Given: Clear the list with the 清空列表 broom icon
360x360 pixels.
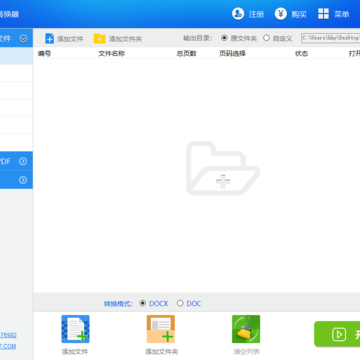Looking at the screenshot, I should (x=246, y=329).
